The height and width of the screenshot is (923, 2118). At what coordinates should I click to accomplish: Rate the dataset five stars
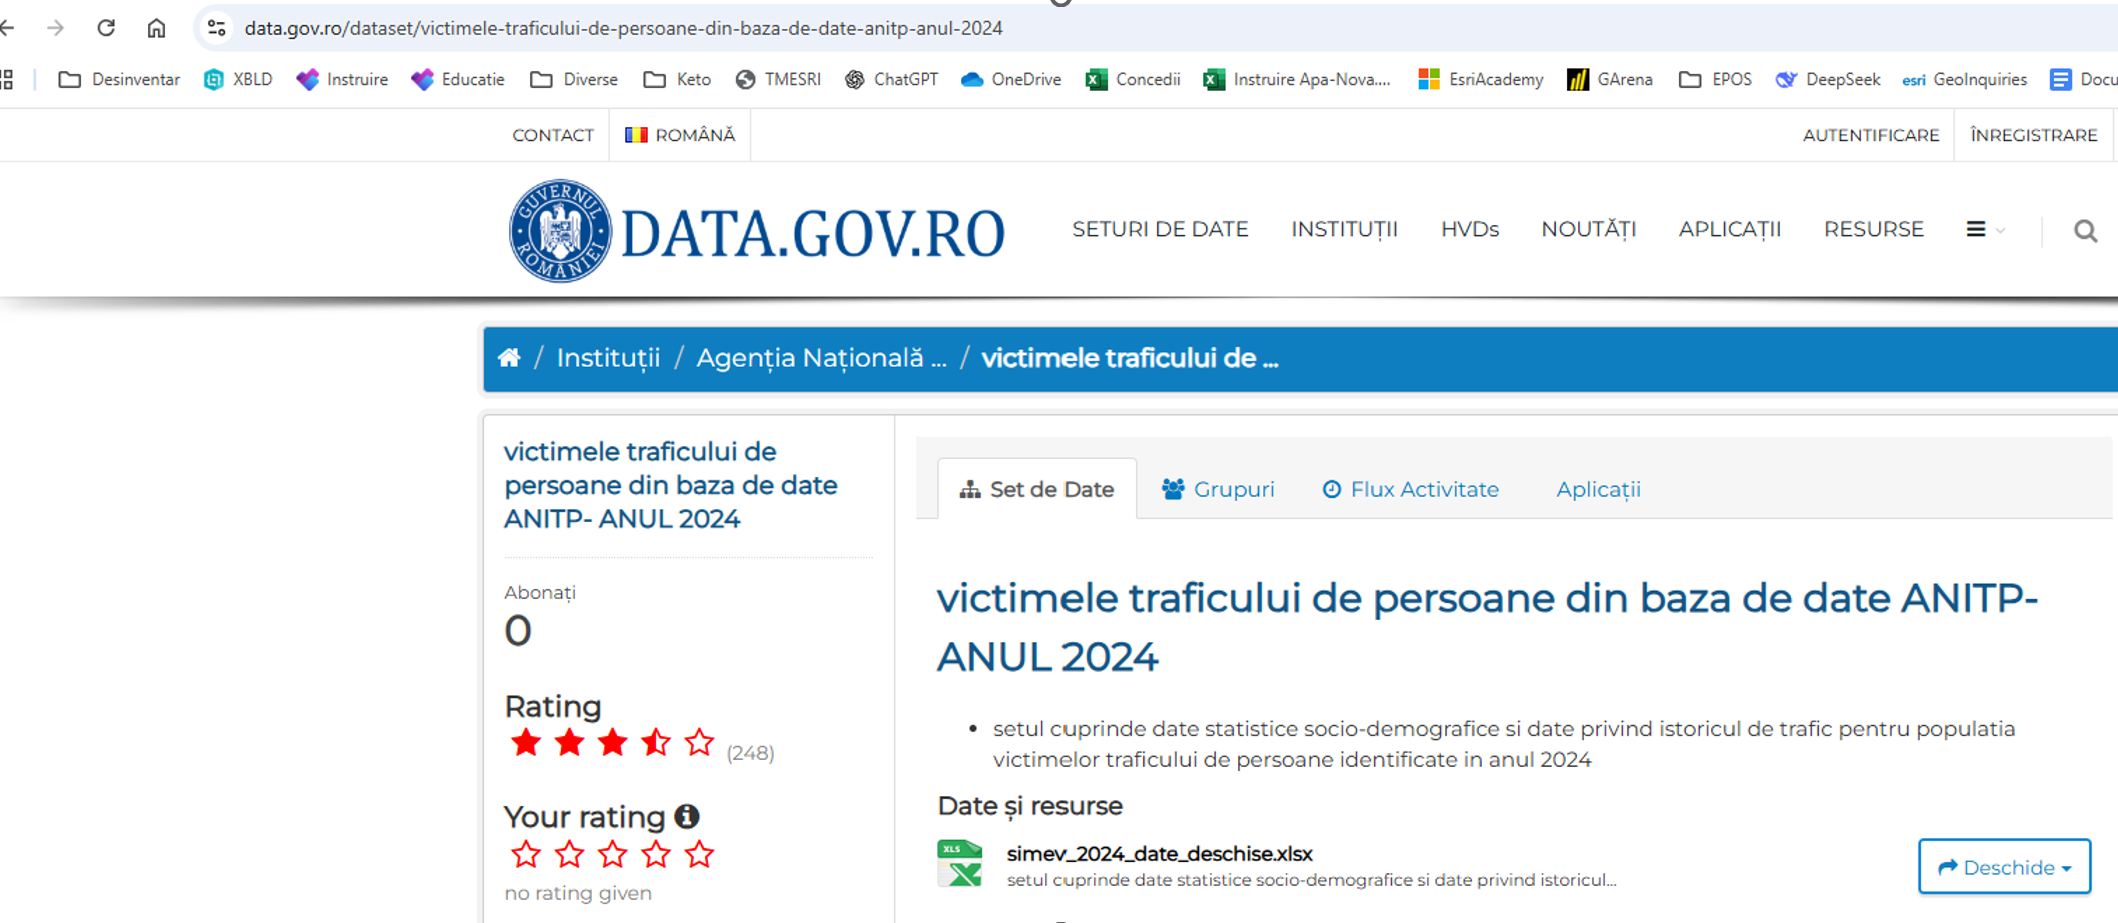point(699,855)
